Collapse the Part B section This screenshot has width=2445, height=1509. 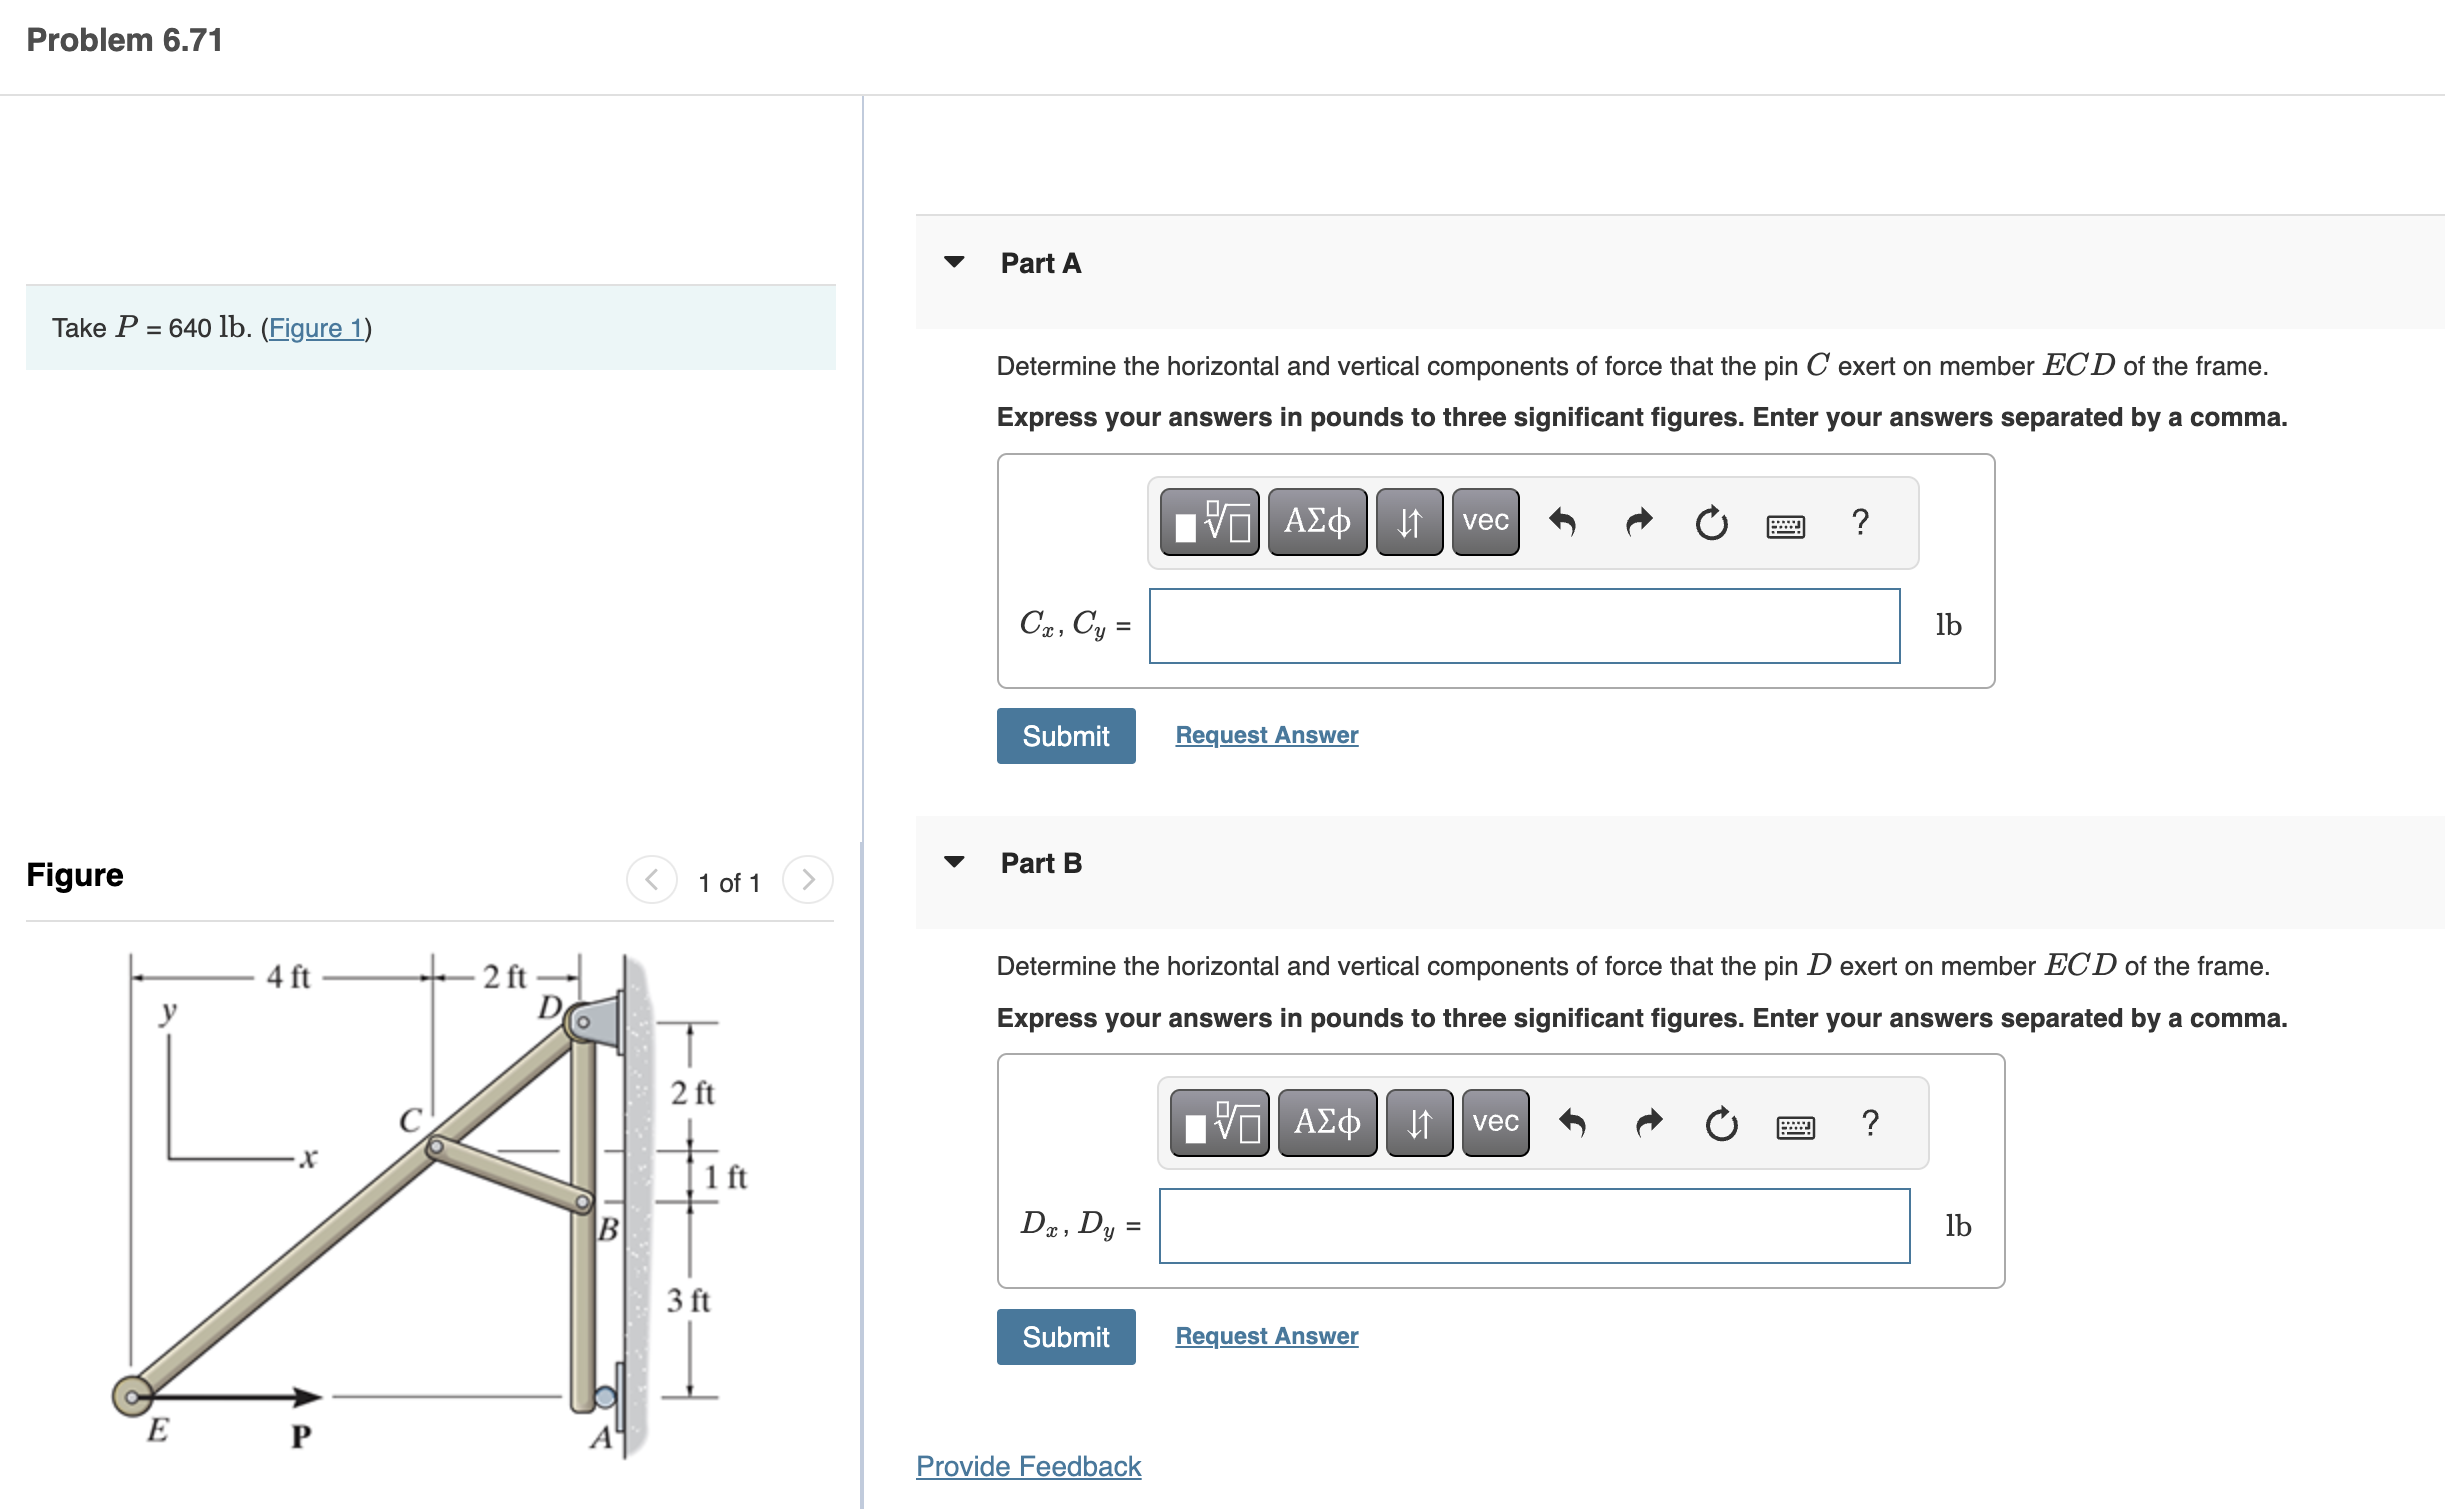pos(956,862)
